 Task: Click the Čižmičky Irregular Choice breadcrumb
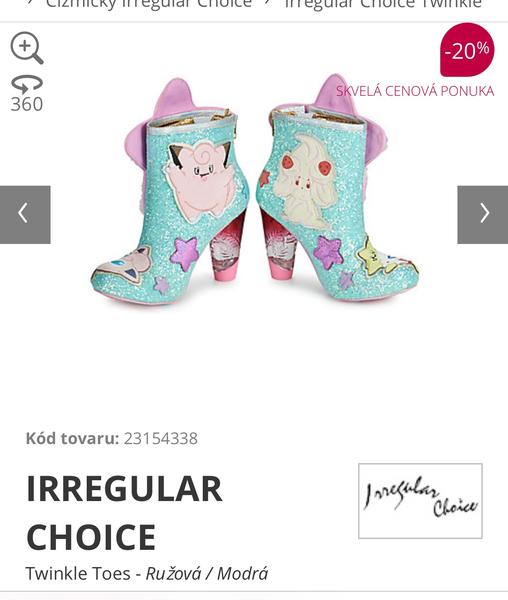pyautogui.click(x=149, y=4)
